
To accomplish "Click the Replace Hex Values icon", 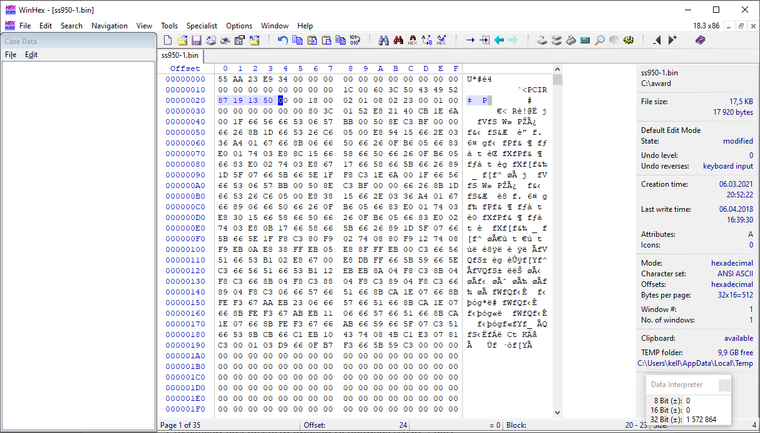I will (441, 40).
